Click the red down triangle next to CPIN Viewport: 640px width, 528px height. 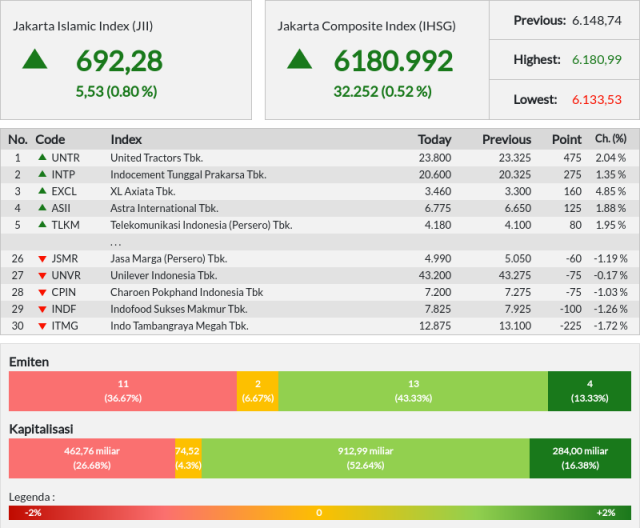tap(42, 293)
